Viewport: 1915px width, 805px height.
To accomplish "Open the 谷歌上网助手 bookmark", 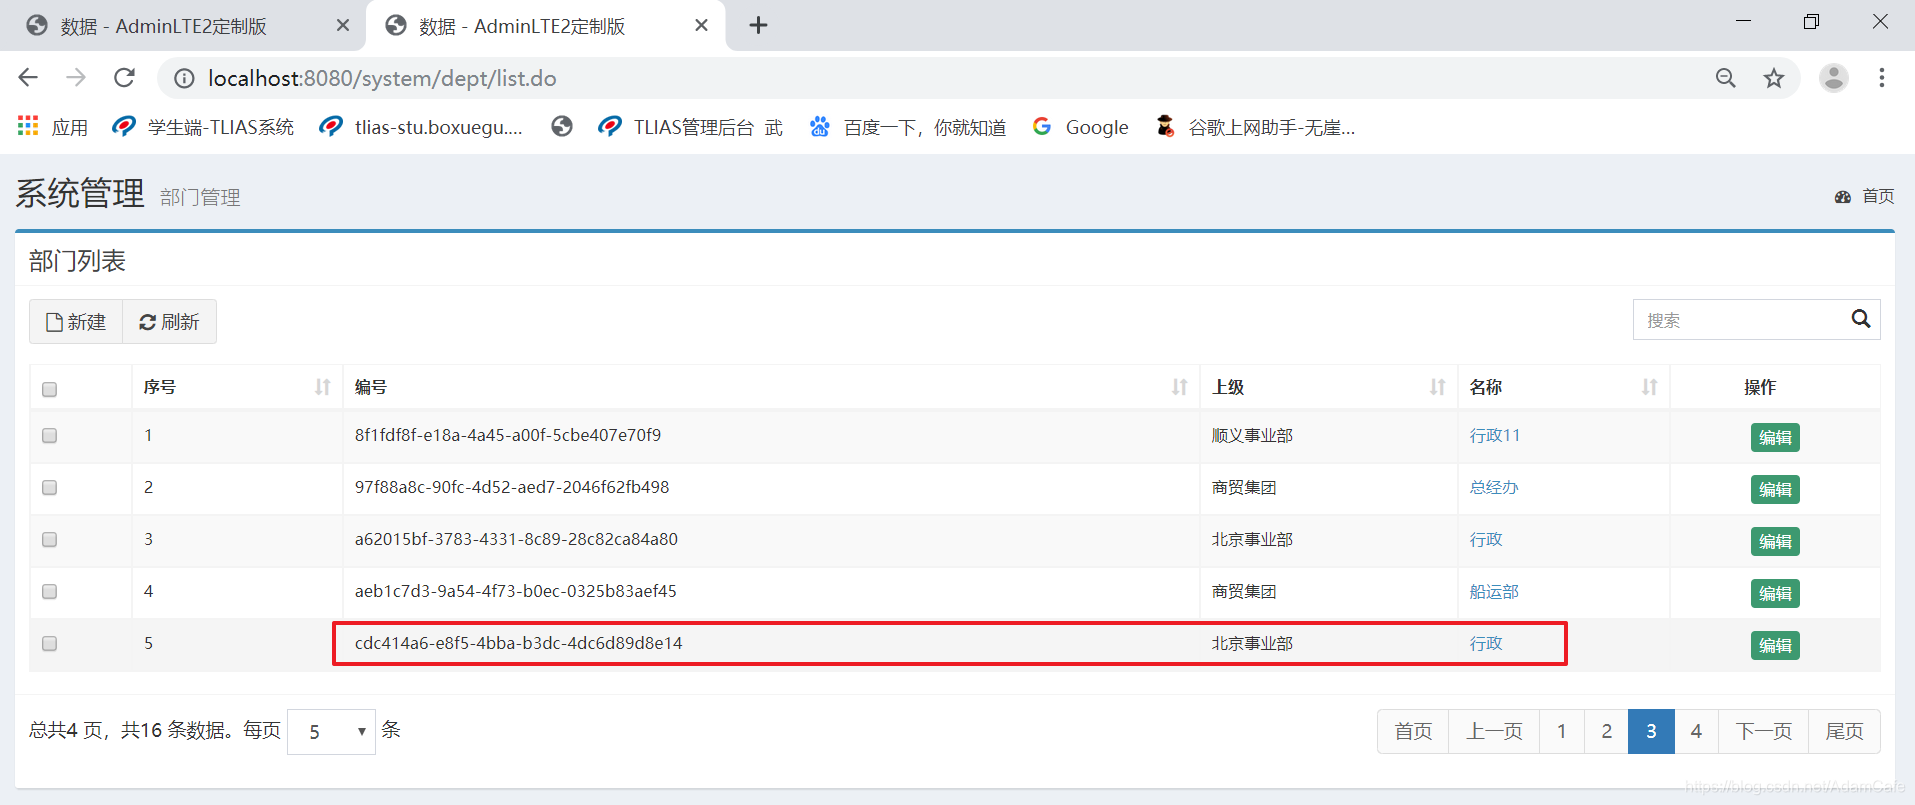I will (x=1255, y=127).
